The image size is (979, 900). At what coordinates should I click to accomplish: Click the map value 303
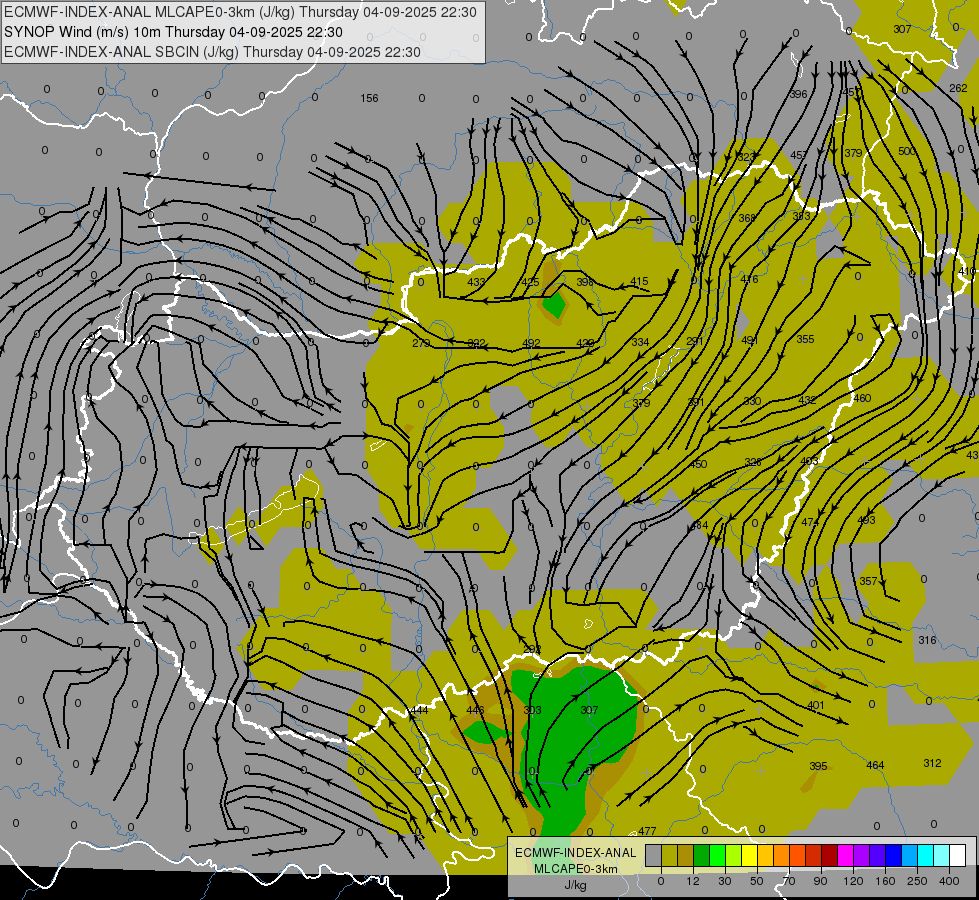click(x=533, y=710)
